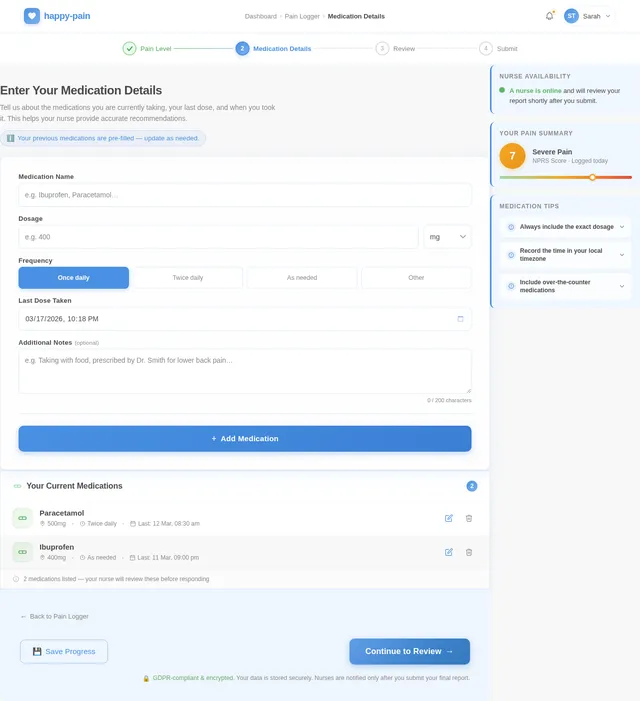The width and height of the screenshot is (640, 701).
Task: Edit the Ibuprofen medication entry
Action: [448, 552]
